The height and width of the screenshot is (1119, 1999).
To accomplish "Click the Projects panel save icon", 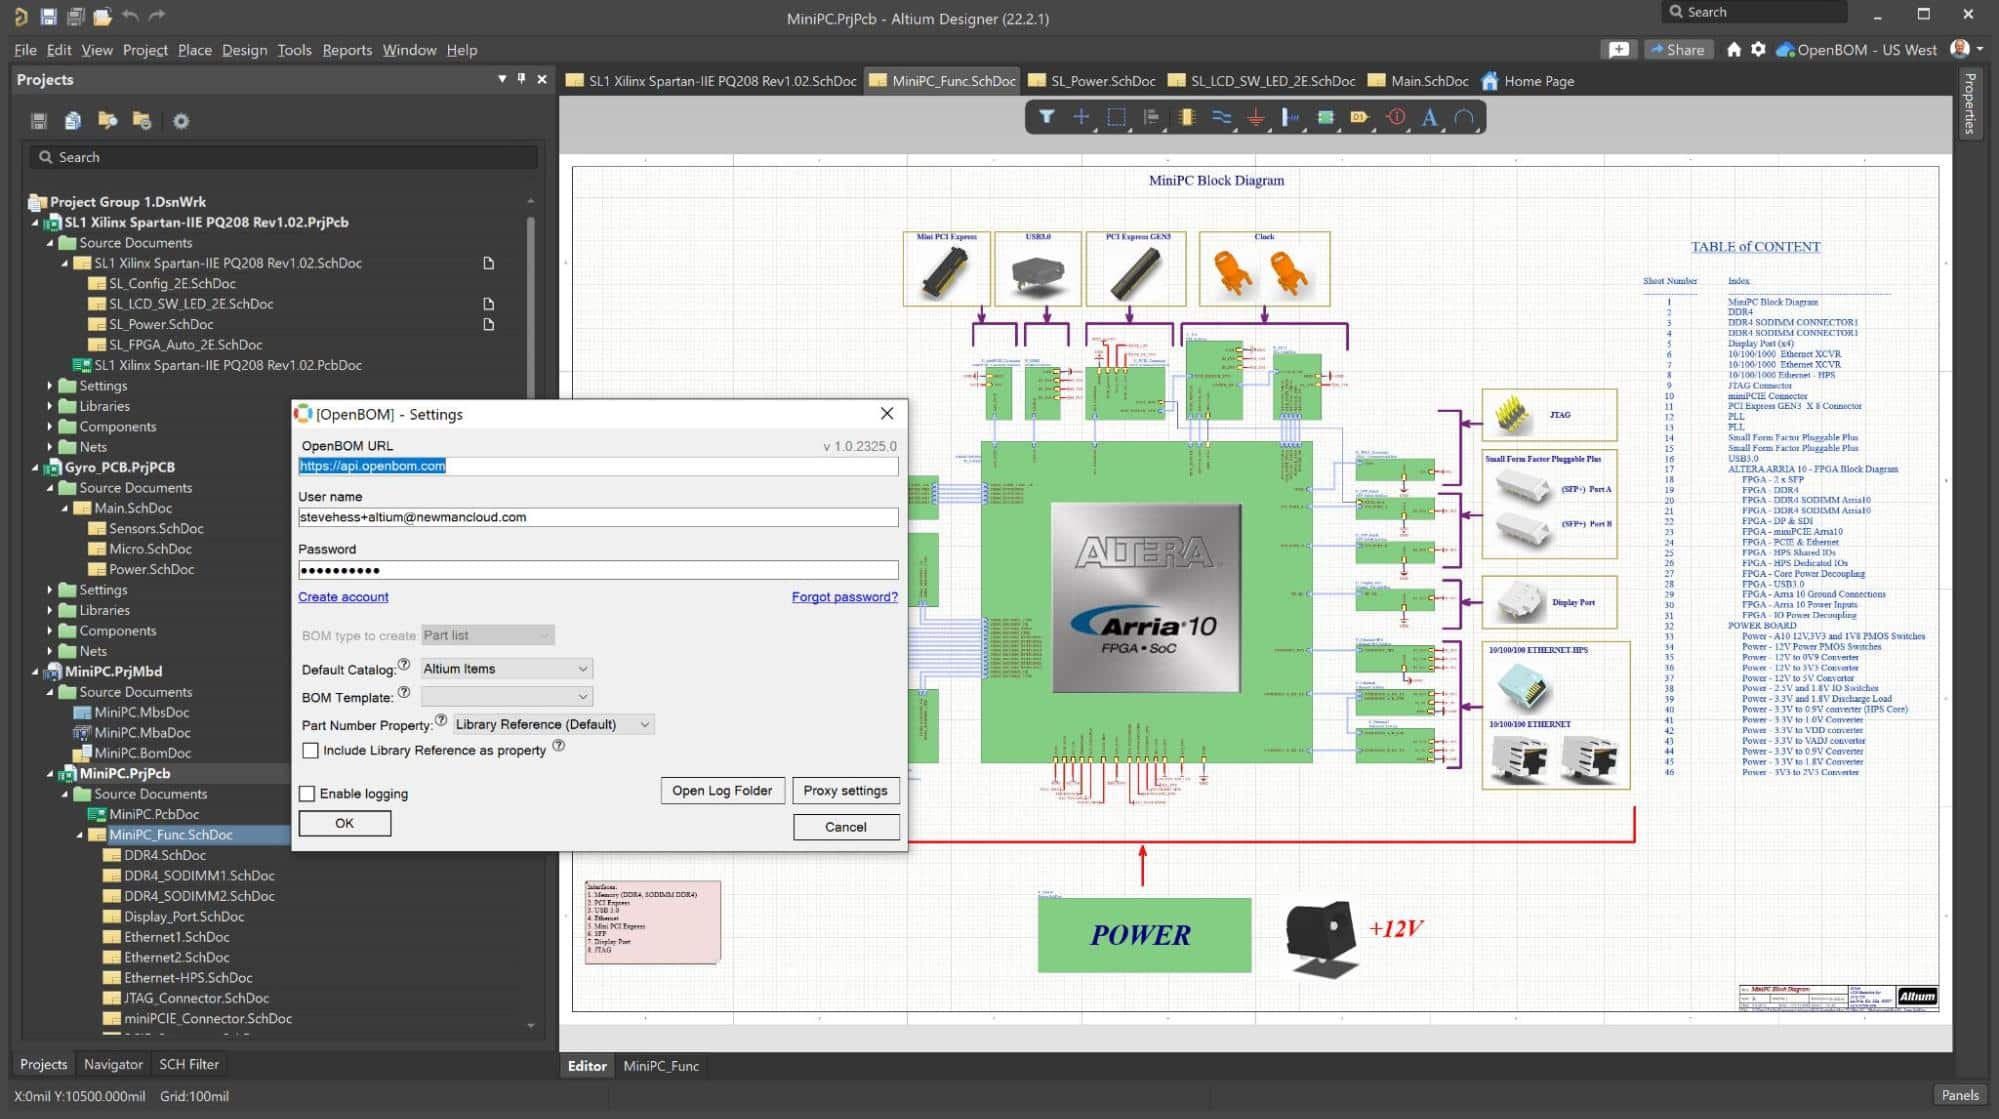I will point(39,121).
